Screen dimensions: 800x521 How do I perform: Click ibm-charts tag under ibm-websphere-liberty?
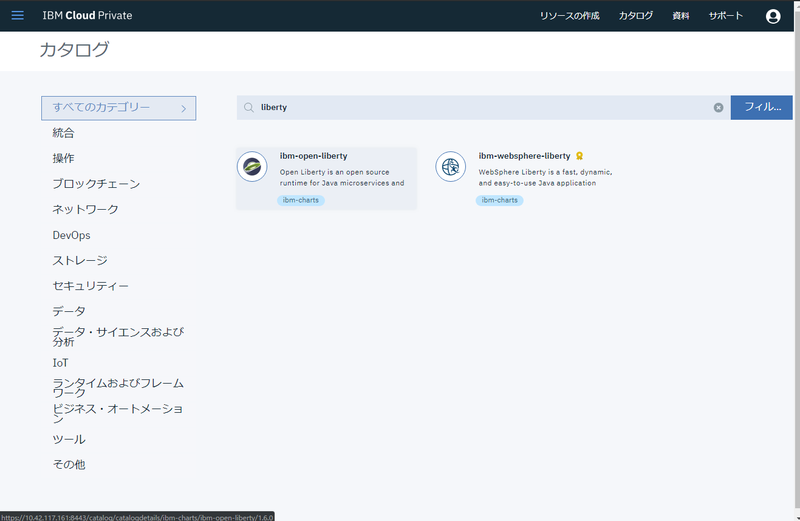pyautogui.click(x=499, y=200)
